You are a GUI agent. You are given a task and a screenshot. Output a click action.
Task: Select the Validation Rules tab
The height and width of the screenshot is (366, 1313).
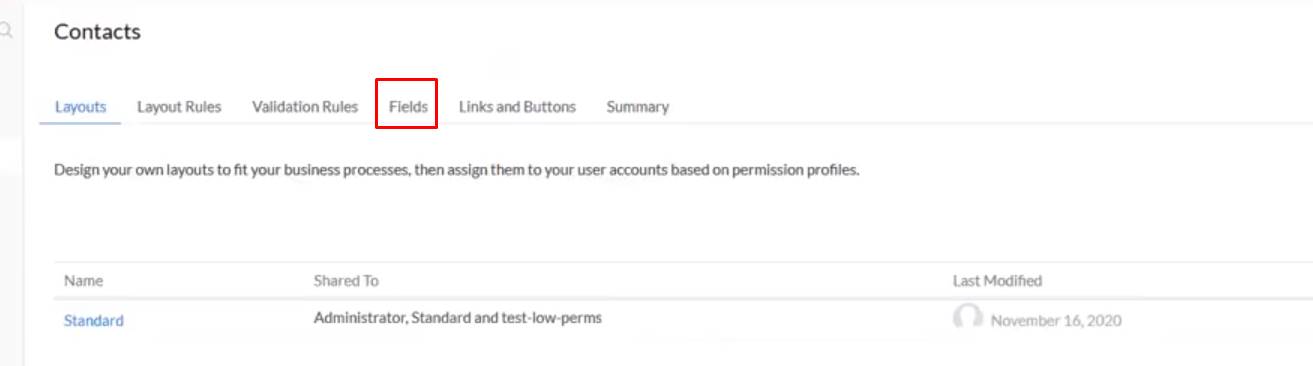(x=305, y=106)
